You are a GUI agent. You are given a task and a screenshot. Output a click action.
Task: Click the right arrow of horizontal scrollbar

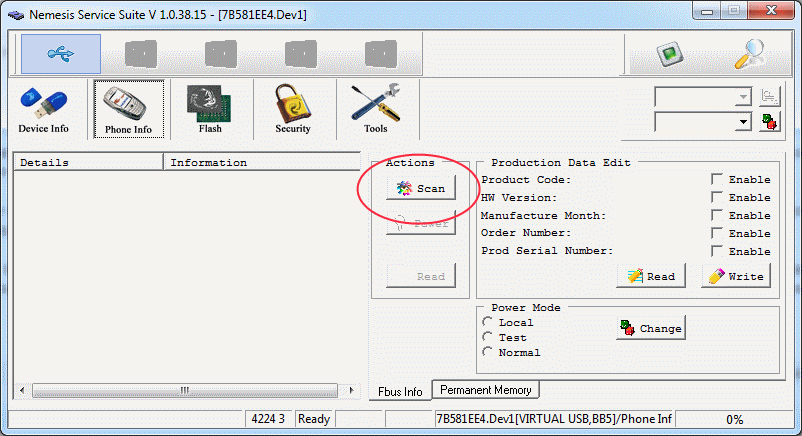(x=351, y=390)
